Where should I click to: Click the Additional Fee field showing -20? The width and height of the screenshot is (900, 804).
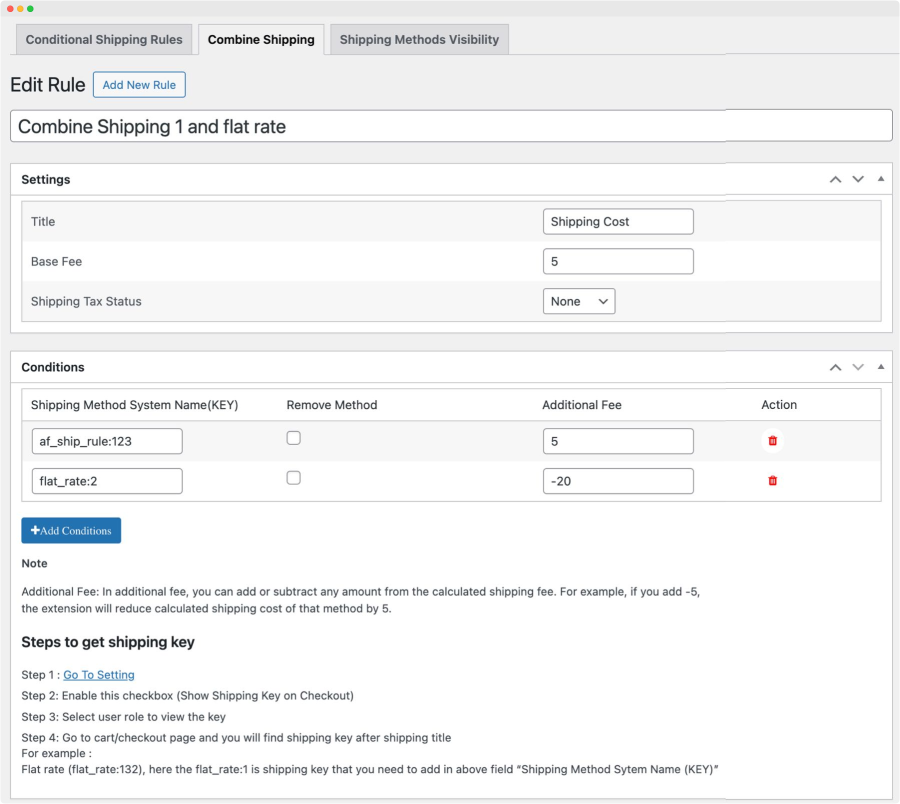click(618, 481)
